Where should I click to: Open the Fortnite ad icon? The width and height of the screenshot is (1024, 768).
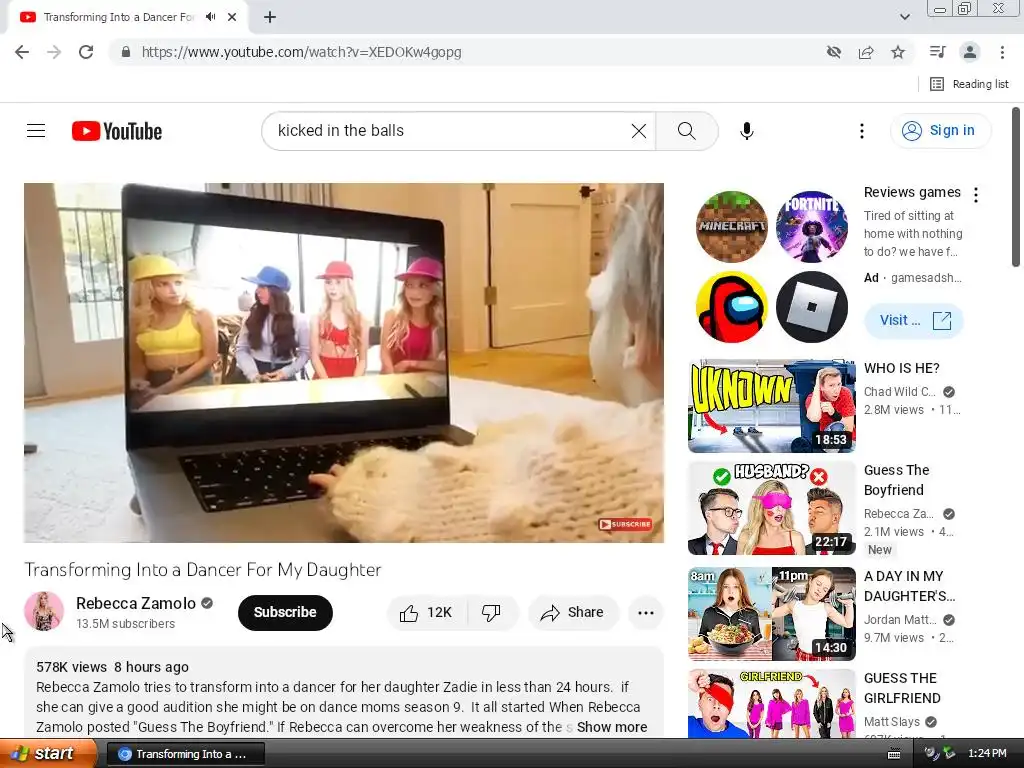(x=812, y=226)
